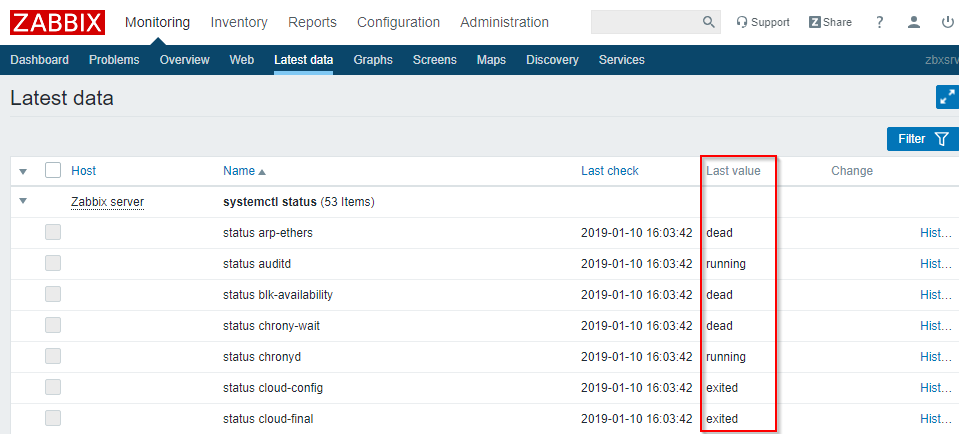Check the select-all checkbox in header
This screenshot has height=434, width=959.
click(53, 171)
